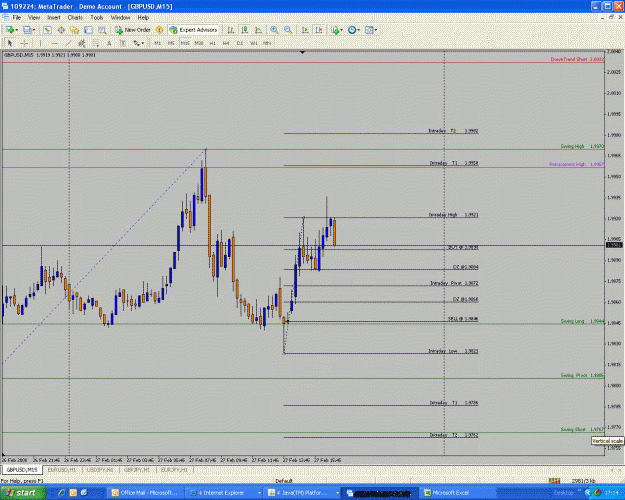Image resolution: width=625 pixels, height=500 pixels.
Task: Switch to the USDJPY,H1 chart tab
Action: [100, 470]
